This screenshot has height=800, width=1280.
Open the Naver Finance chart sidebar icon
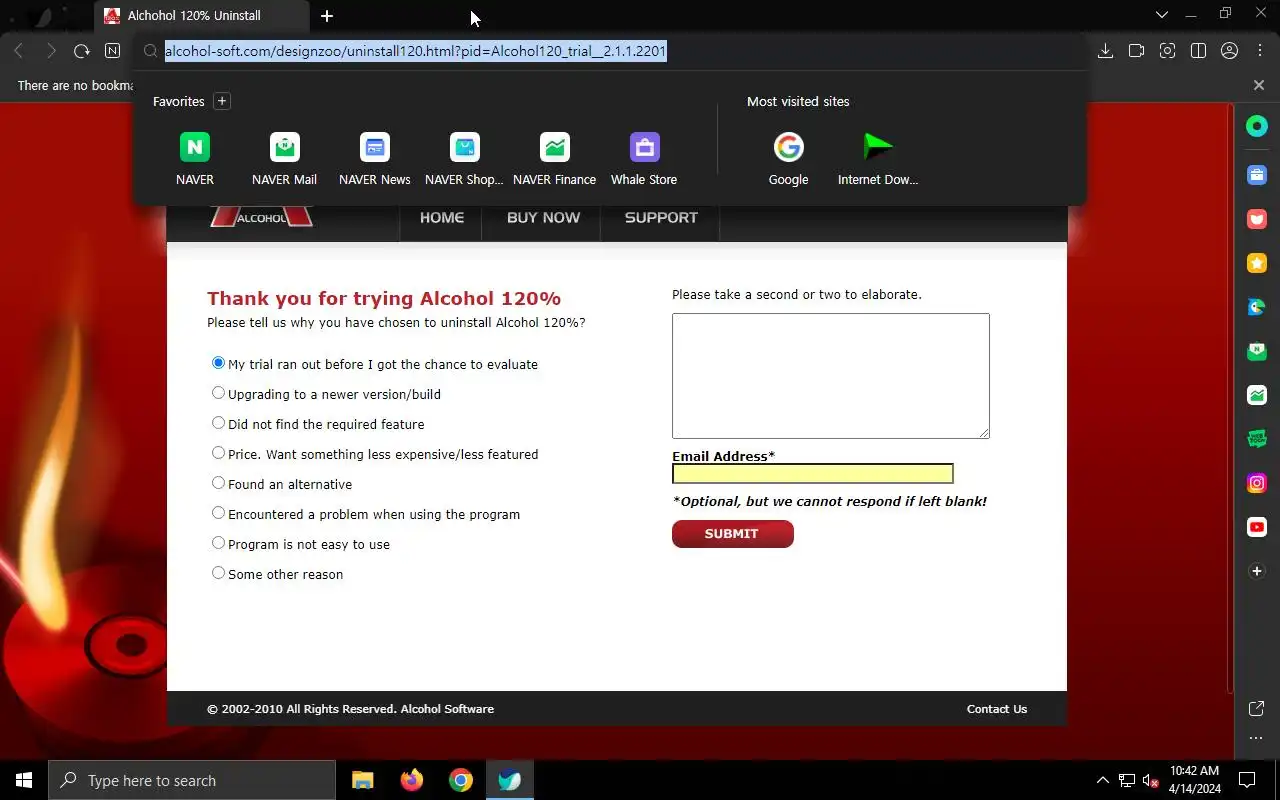tap(1257, 395)
